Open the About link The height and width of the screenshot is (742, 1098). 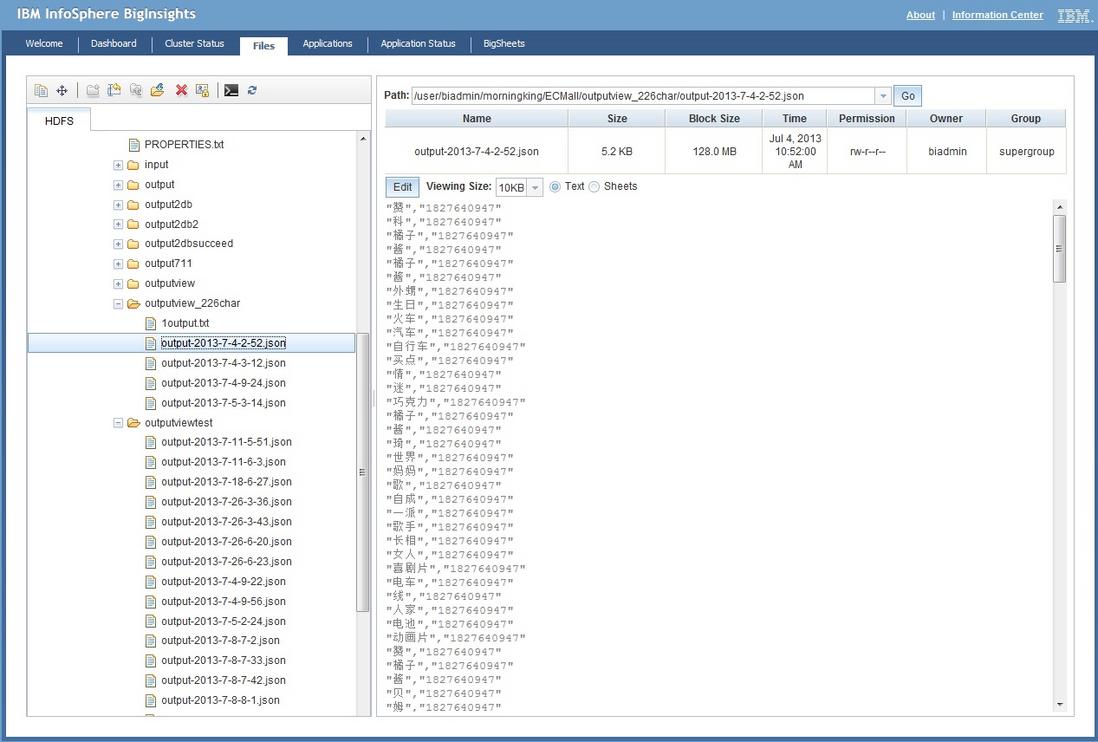click(920, 15)
